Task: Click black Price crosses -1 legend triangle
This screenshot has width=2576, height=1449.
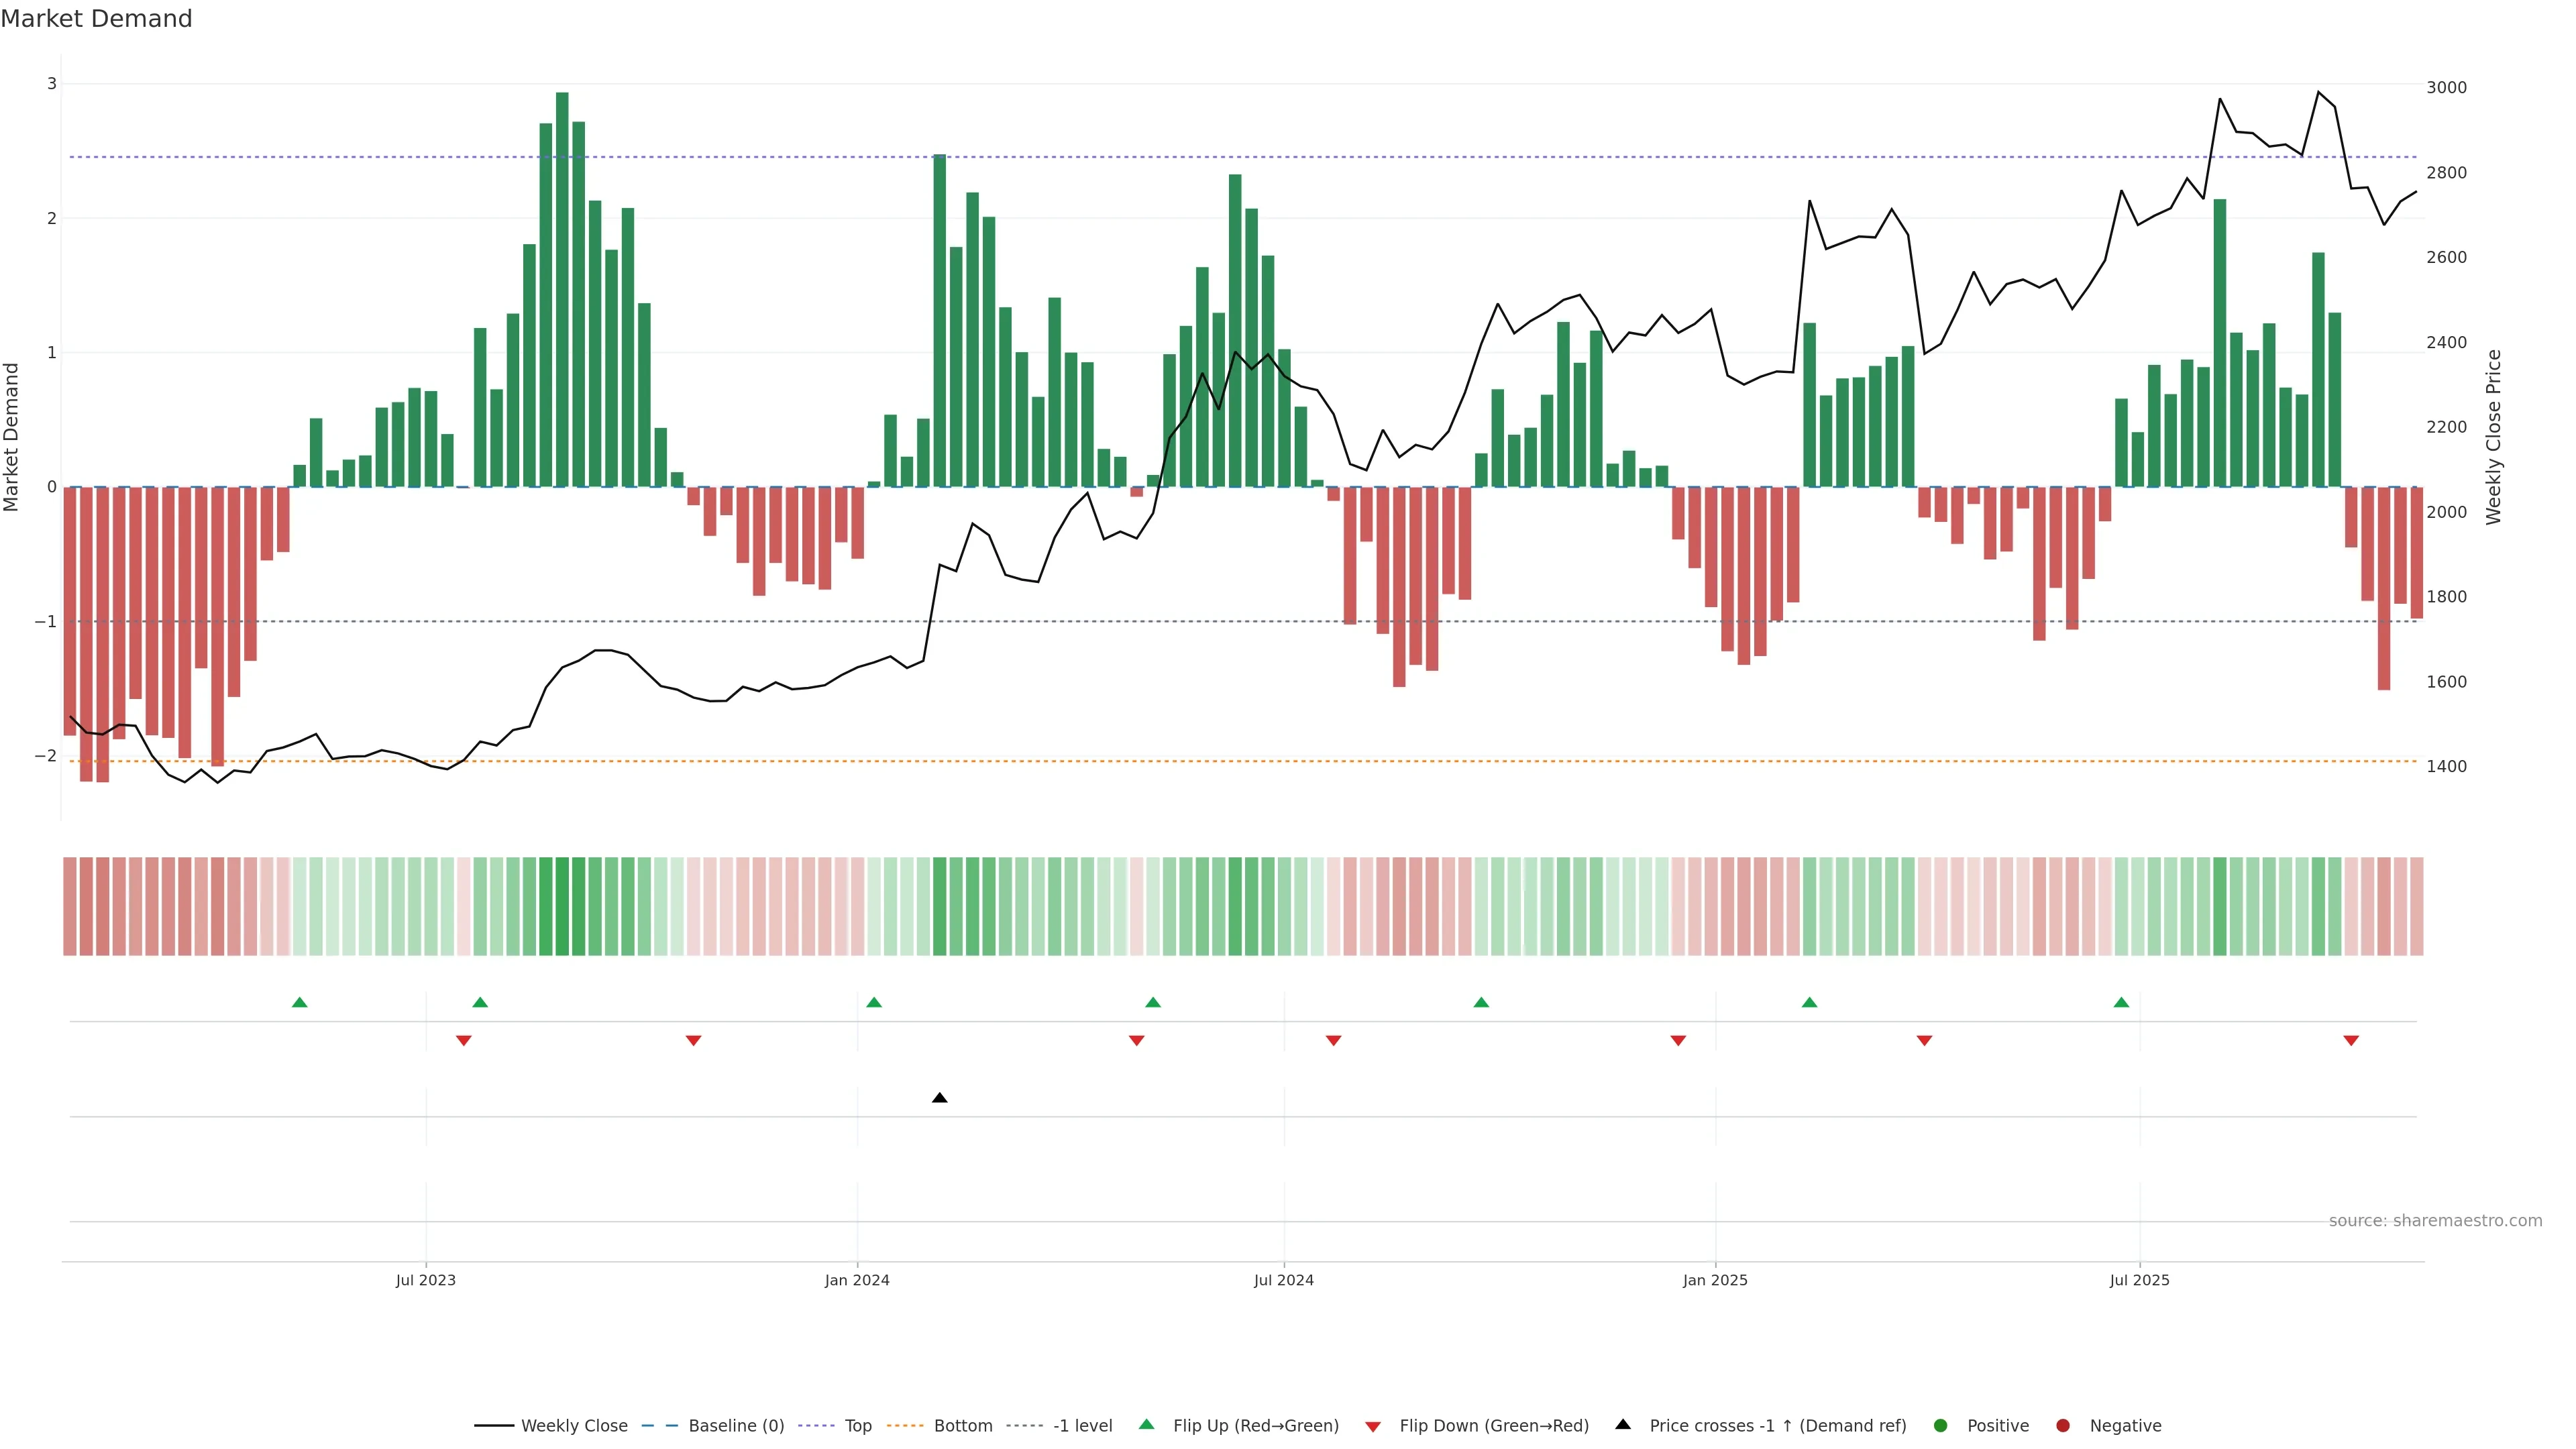Action: tap(1623, 1424)
